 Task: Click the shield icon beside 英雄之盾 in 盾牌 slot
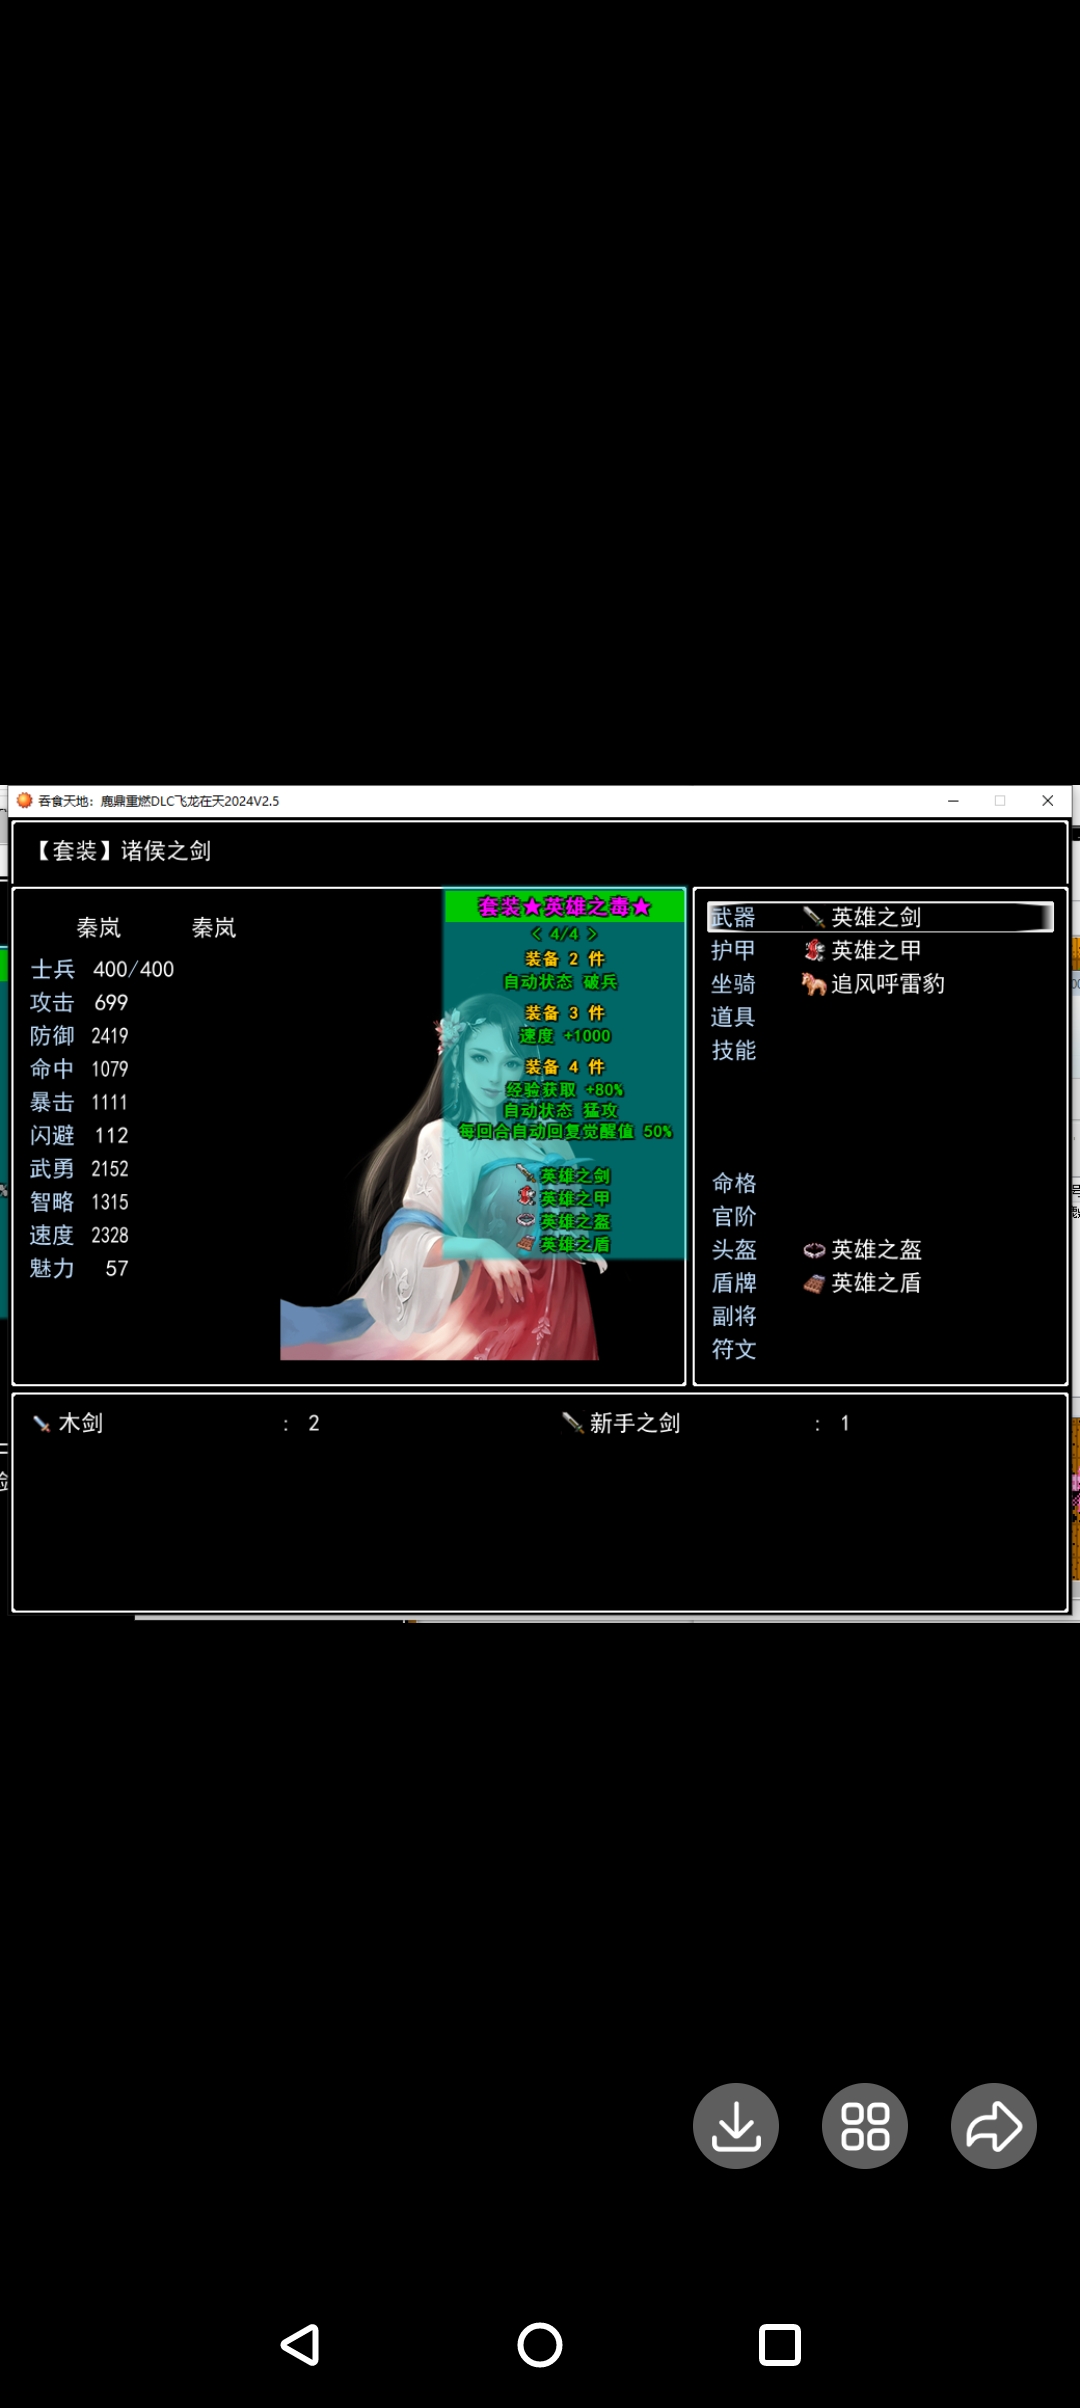(x=814, y=1283)
